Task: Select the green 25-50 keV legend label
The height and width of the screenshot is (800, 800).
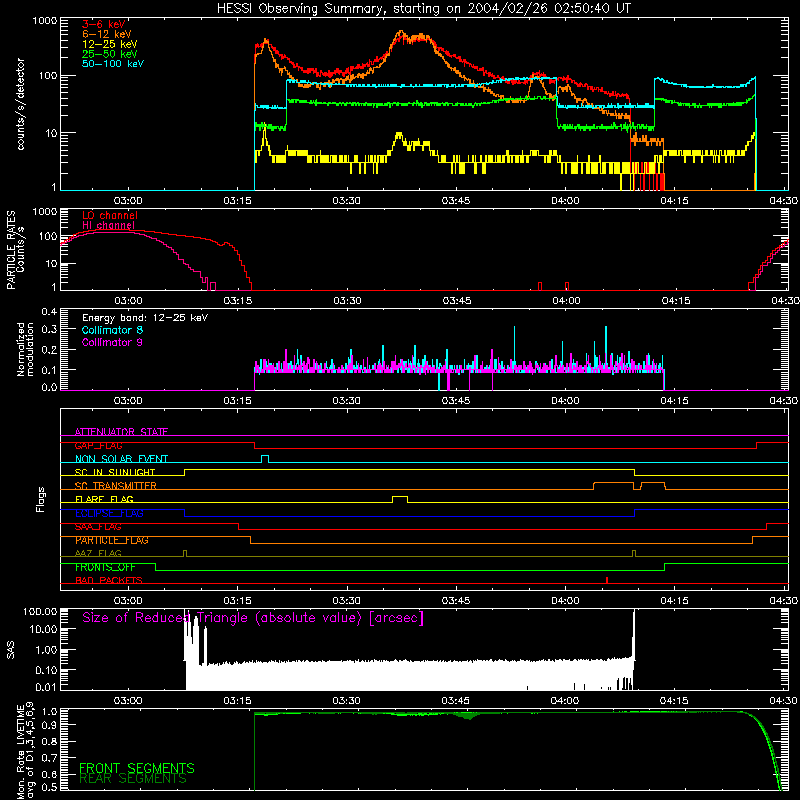Action: [x=110, y=54]
